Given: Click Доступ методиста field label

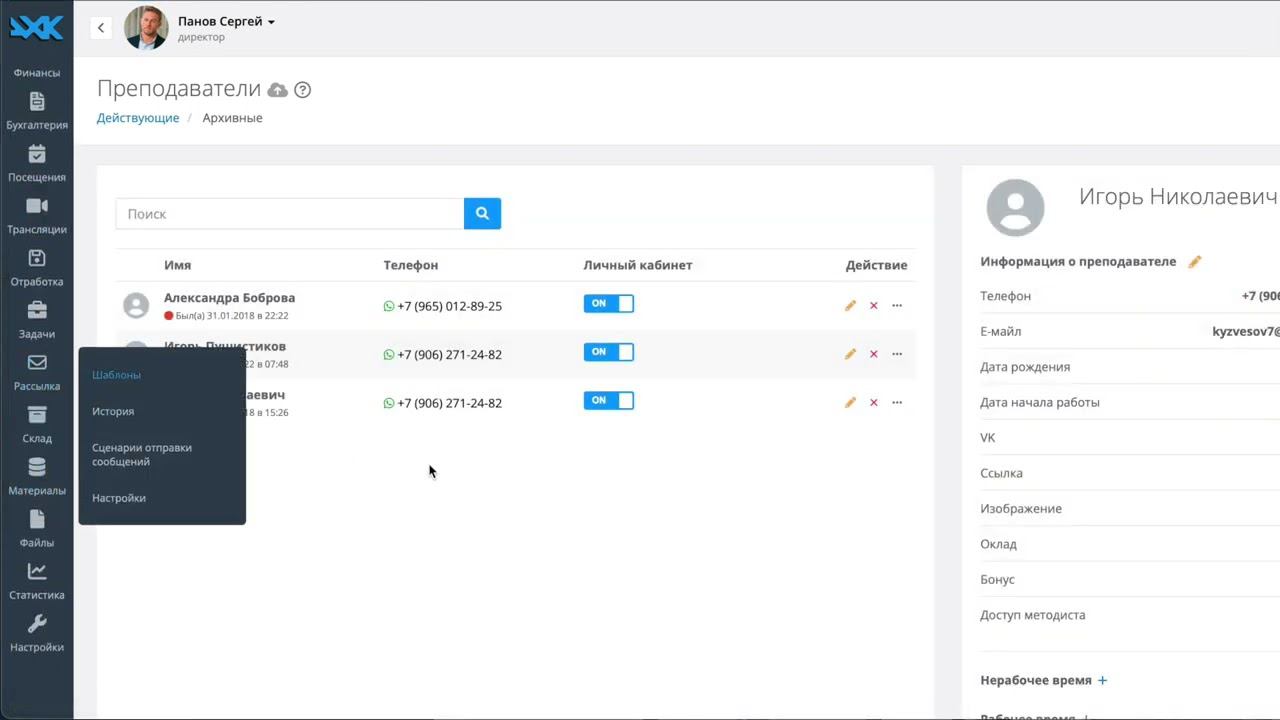Looking at the screenshot, I should (1033, 615).
